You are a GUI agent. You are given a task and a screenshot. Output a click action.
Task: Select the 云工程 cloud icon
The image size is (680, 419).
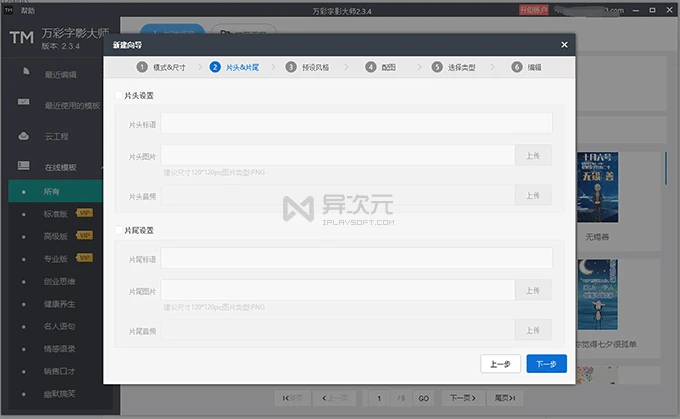24,136
